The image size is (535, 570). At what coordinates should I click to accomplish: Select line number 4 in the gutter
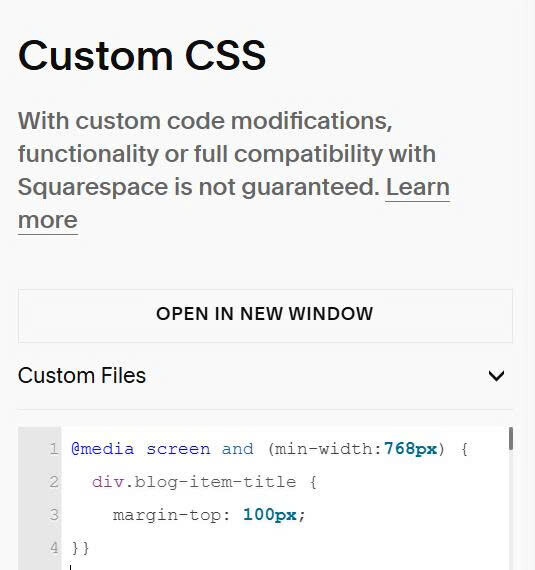(x=54, y=547)
